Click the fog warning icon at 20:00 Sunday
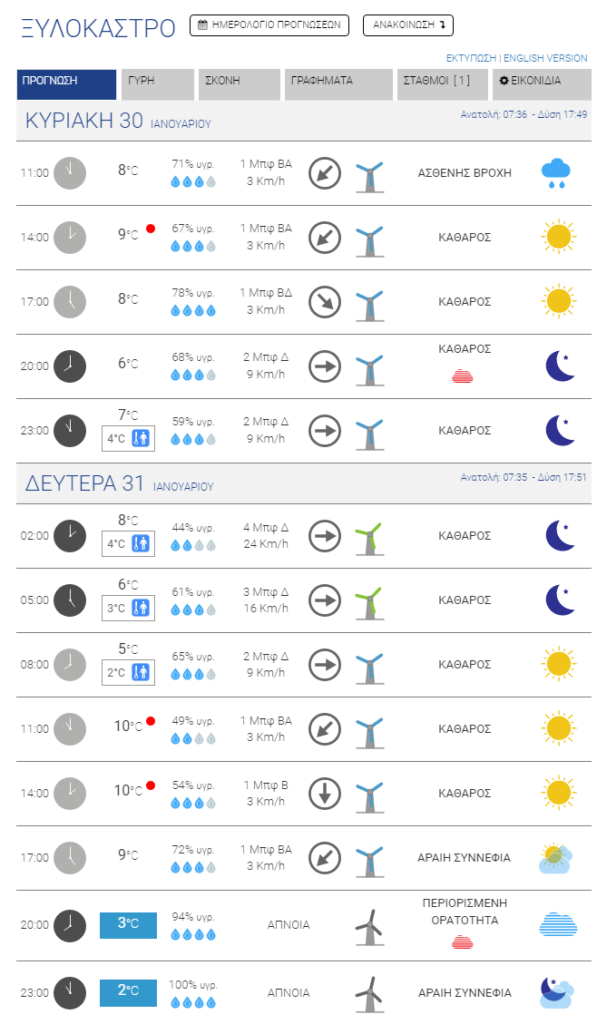597x1024 pixels. [462, 376]
